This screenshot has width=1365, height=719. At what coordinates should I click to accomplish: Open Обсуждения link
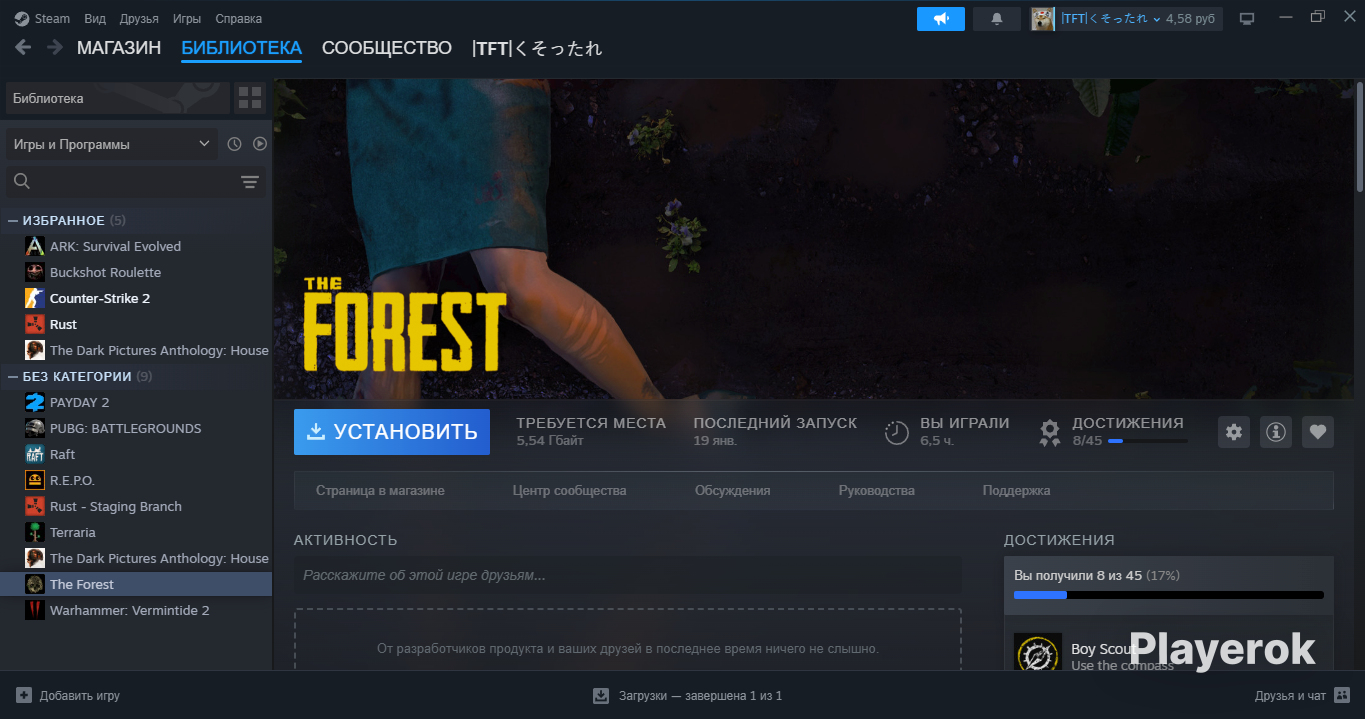[x=732, y=491]
